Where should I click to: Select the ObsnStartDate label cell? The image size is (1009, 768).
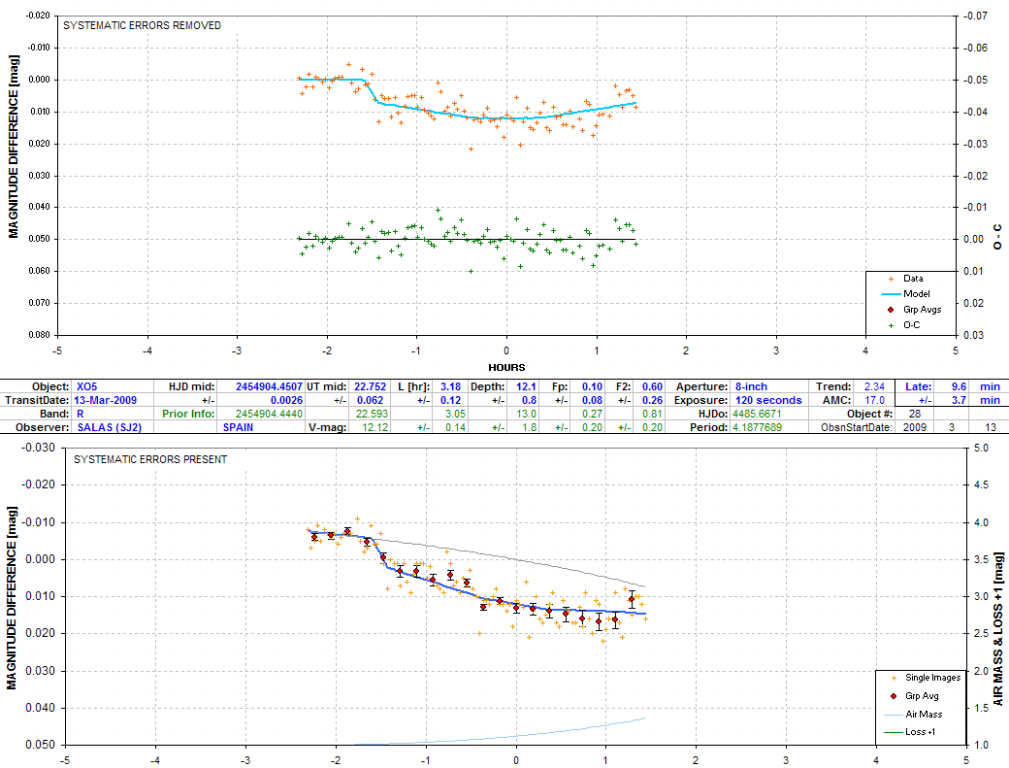coord(856,427)
